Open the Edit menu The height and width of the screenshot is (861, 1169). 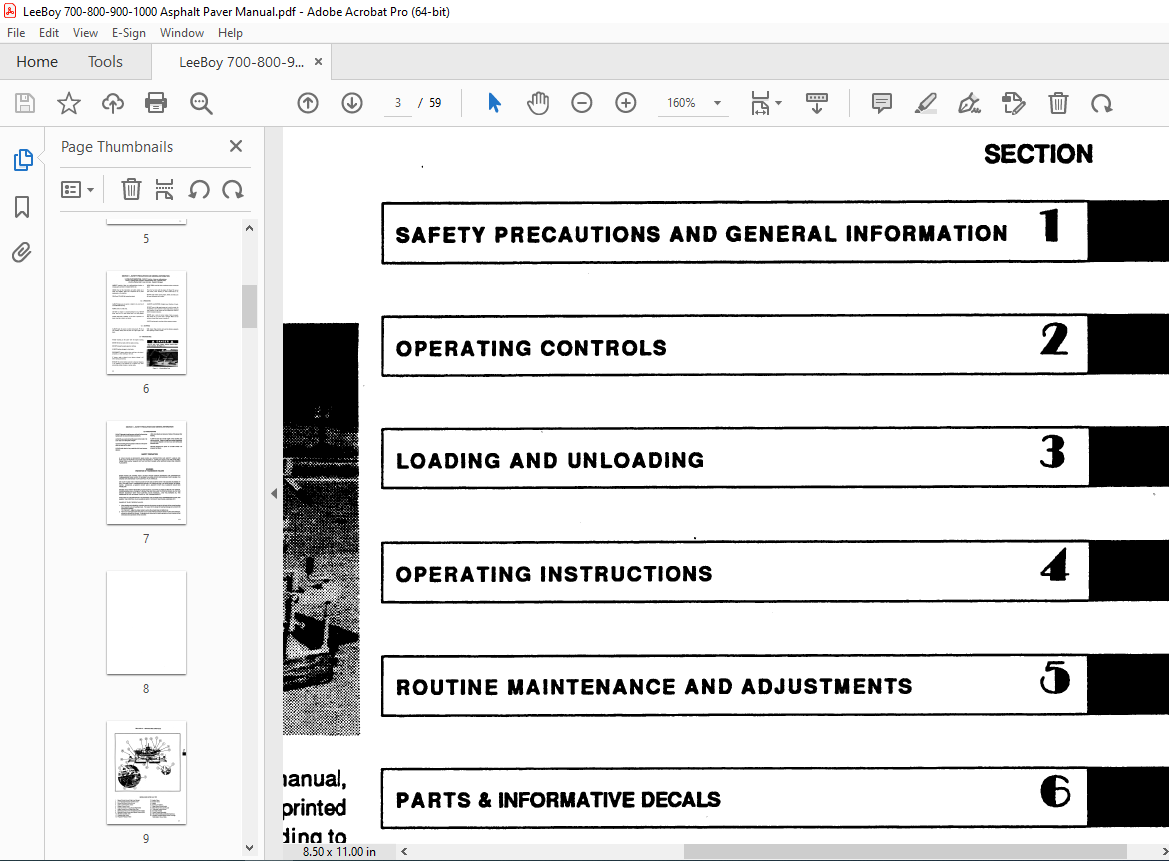point(48,33)
